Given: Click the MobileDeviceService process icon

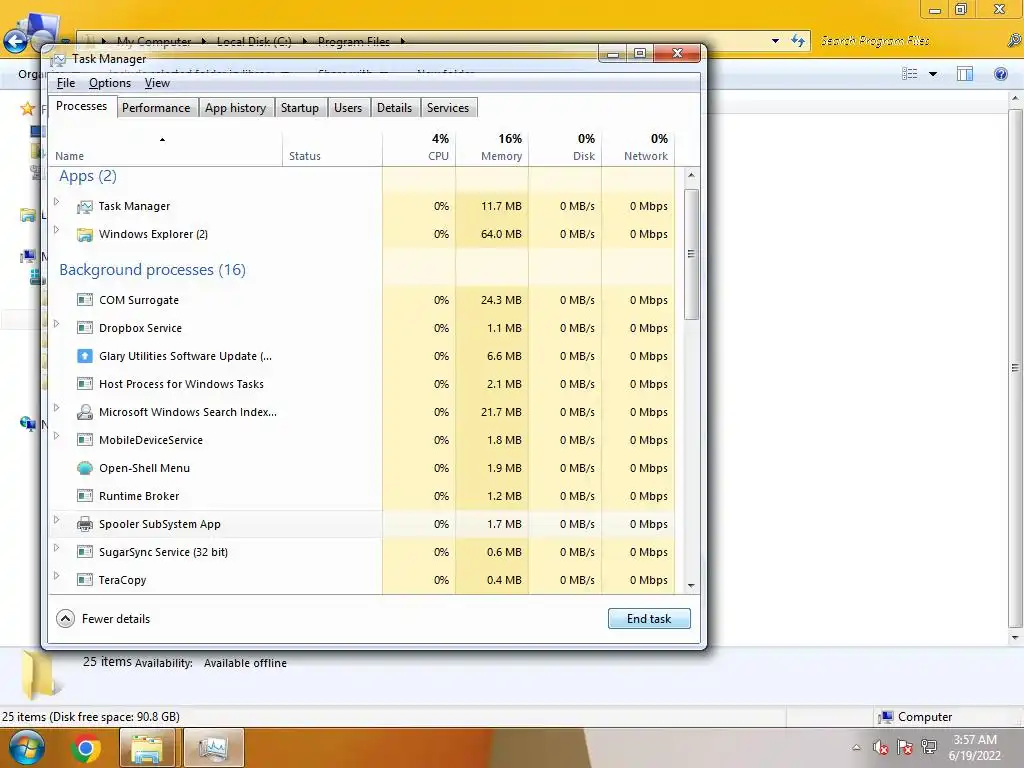Looking at the screenshot, I should point(85,440).
